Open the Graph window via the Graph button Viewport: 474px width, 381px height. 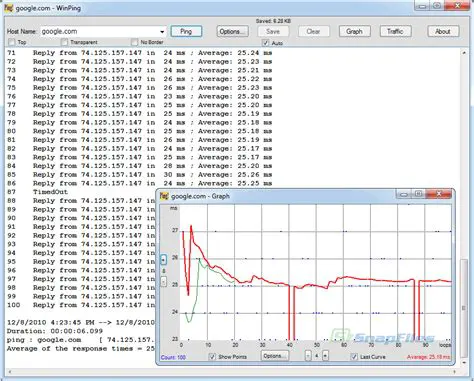tap(354, 31)
